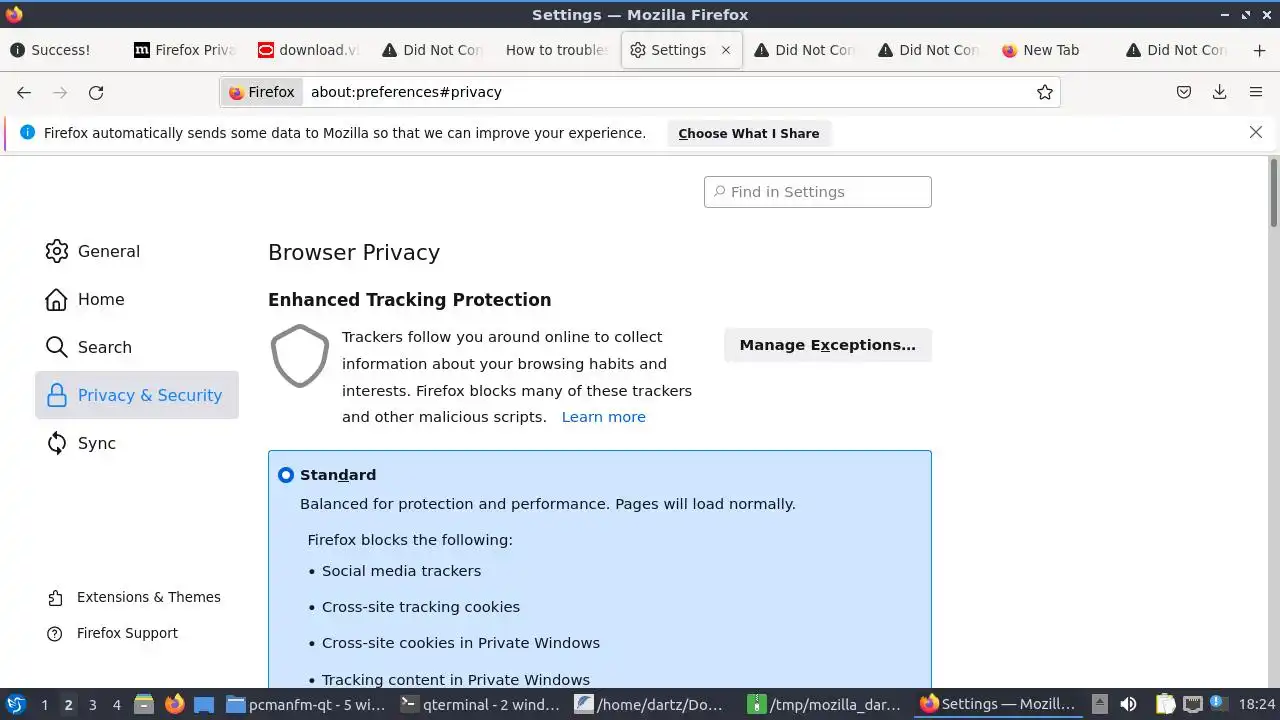Open Sync settings category
The image size is (1280, 720).
(137, 443)
